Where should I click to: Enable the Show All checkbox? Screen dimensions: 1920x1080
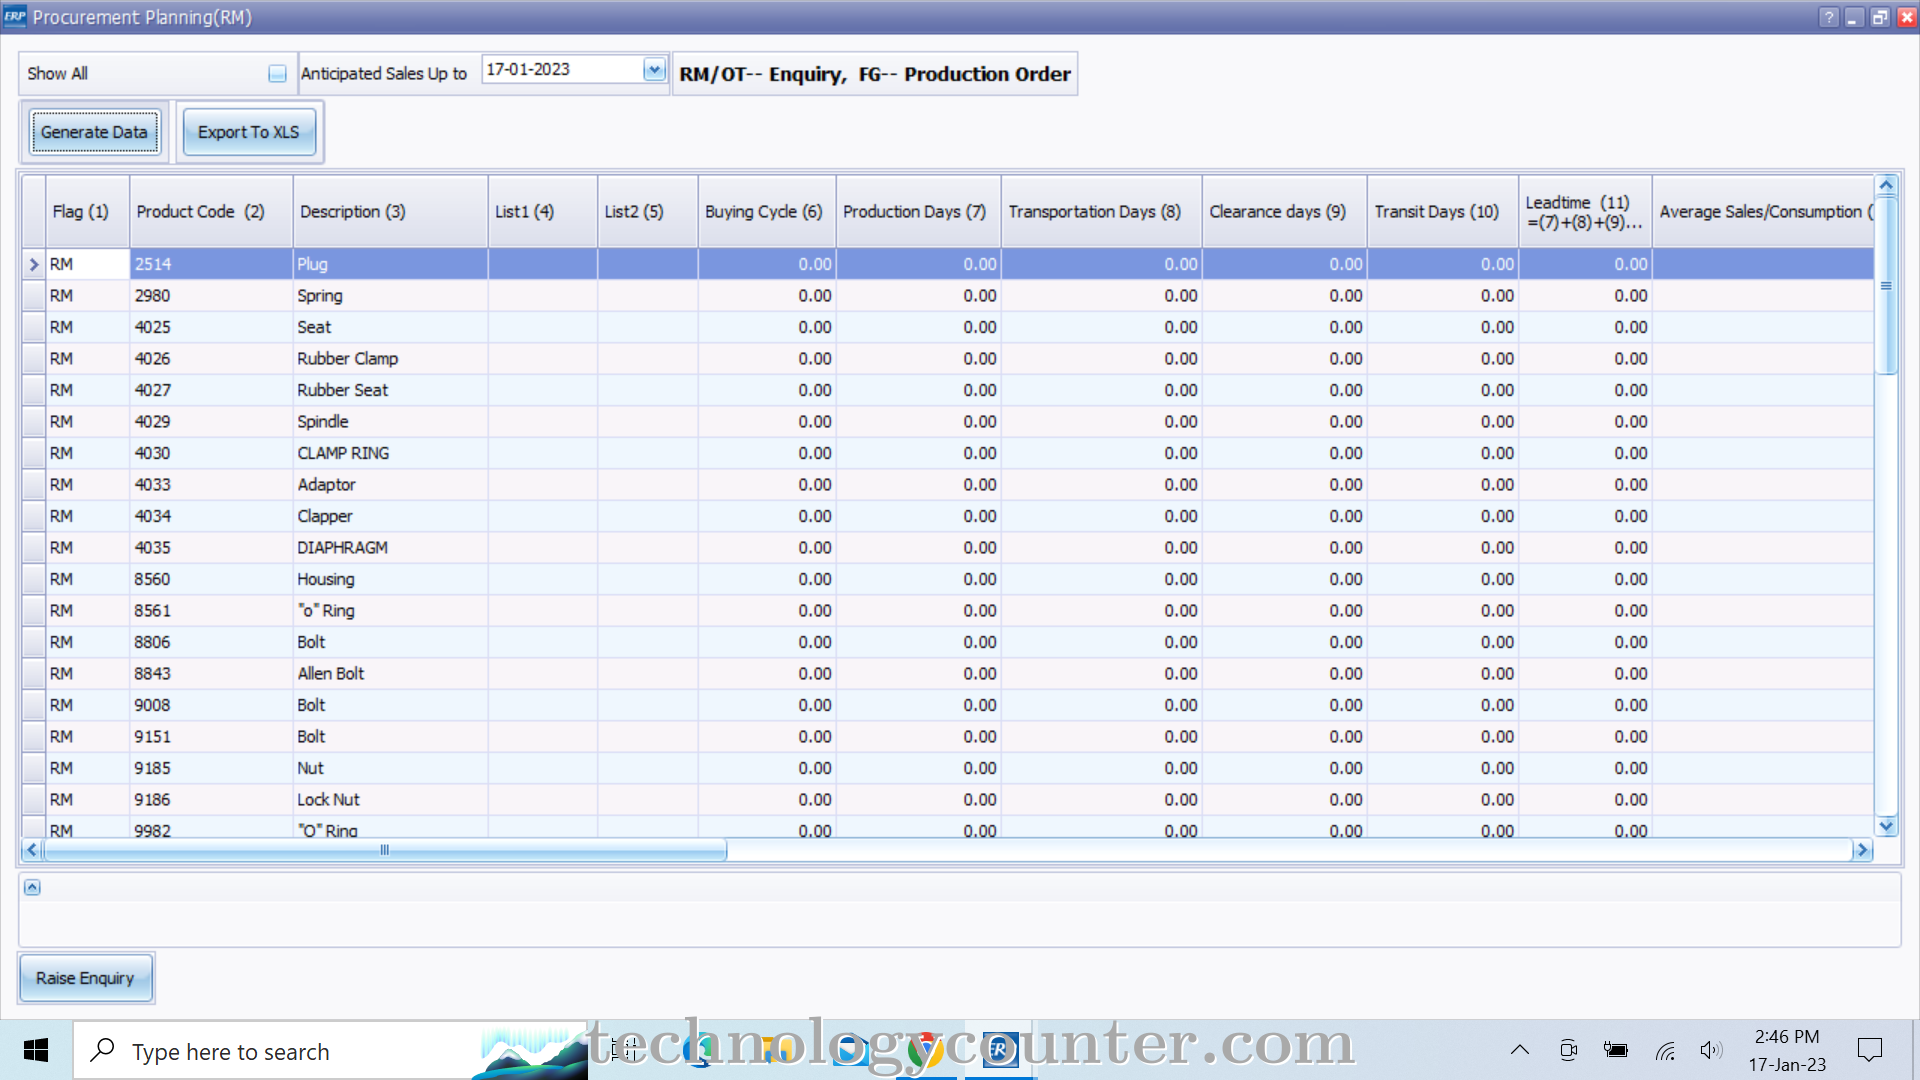point(277,73)
